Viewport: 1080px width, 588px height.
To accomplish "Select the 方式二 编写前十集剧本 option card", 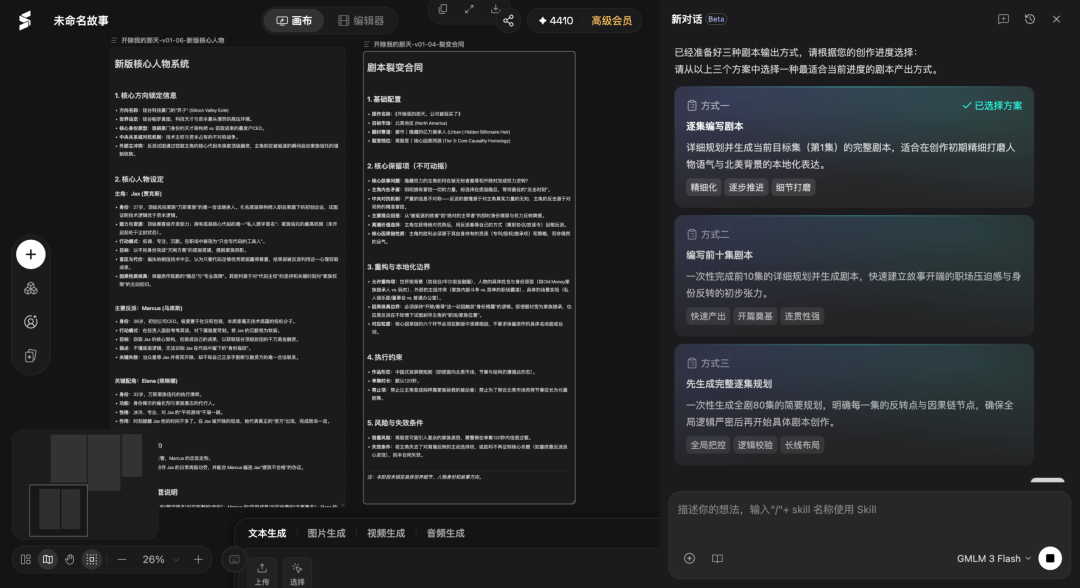I will pyautogui.click(x=854, y=276).
